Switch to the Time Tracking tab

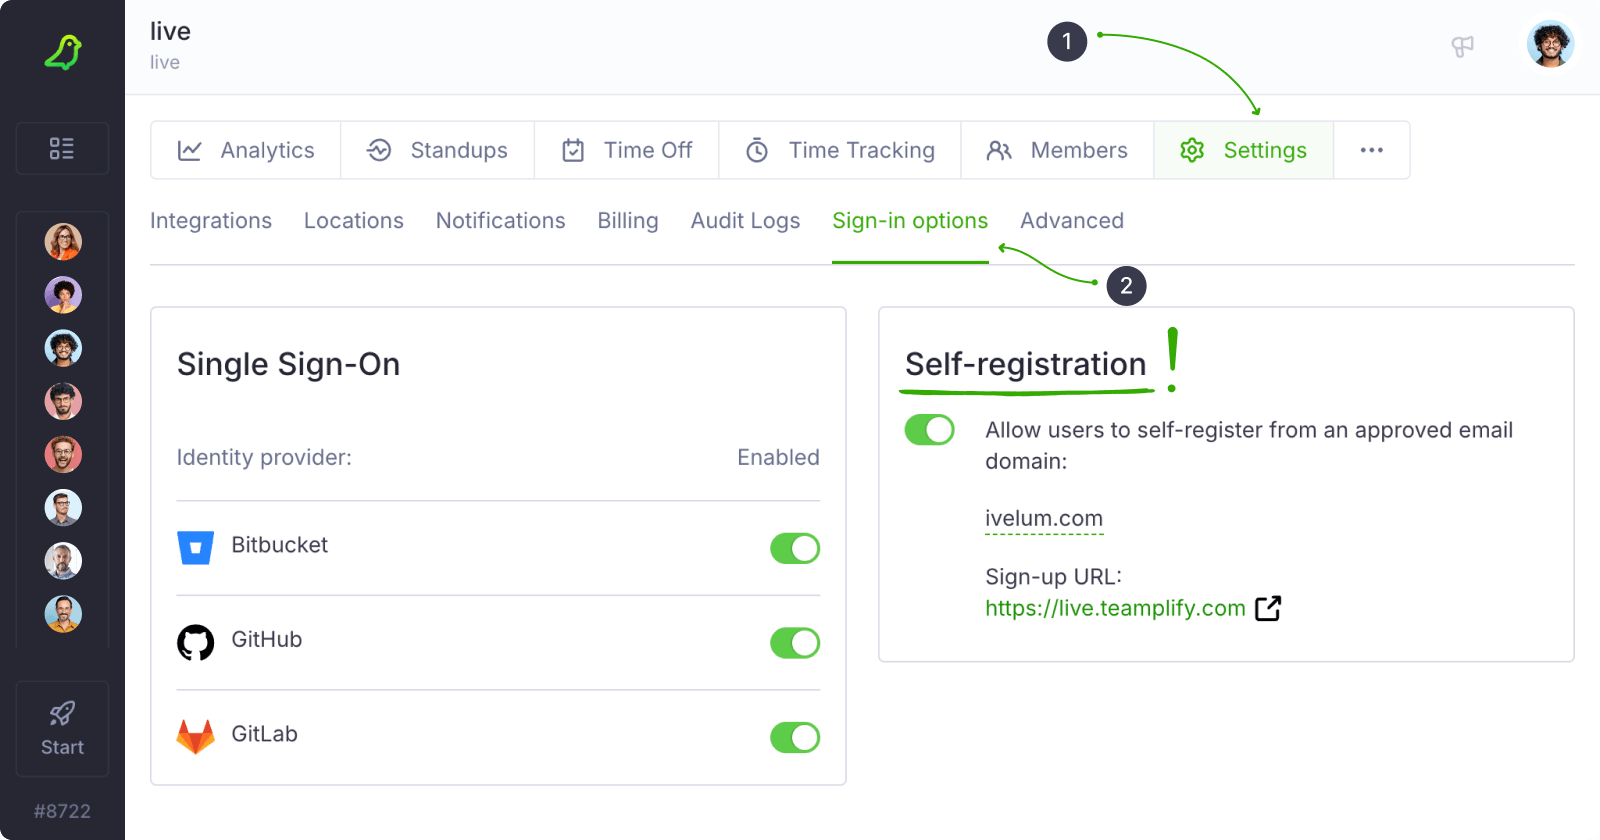840,150
